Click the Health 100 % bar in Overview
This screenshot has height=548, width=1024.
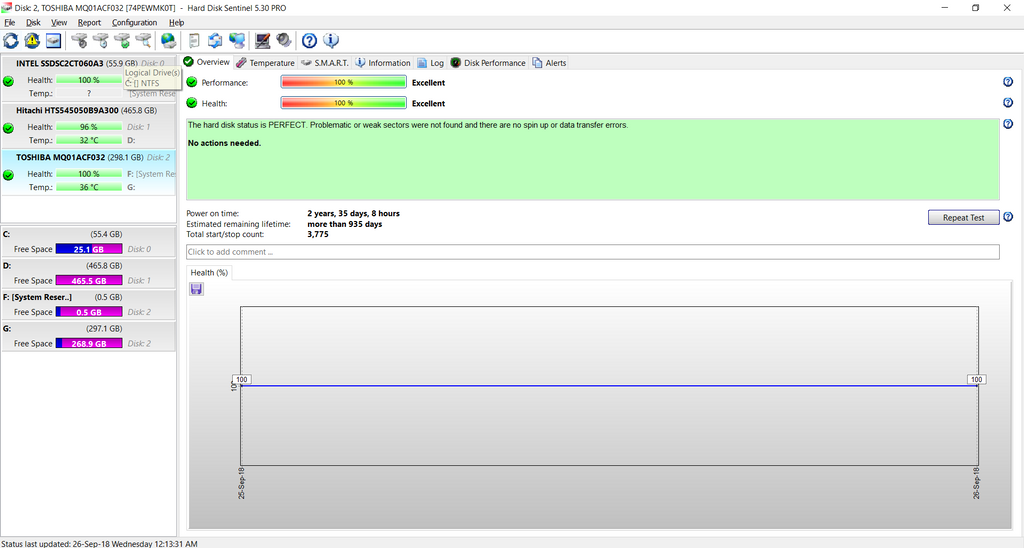coord(344,103)
